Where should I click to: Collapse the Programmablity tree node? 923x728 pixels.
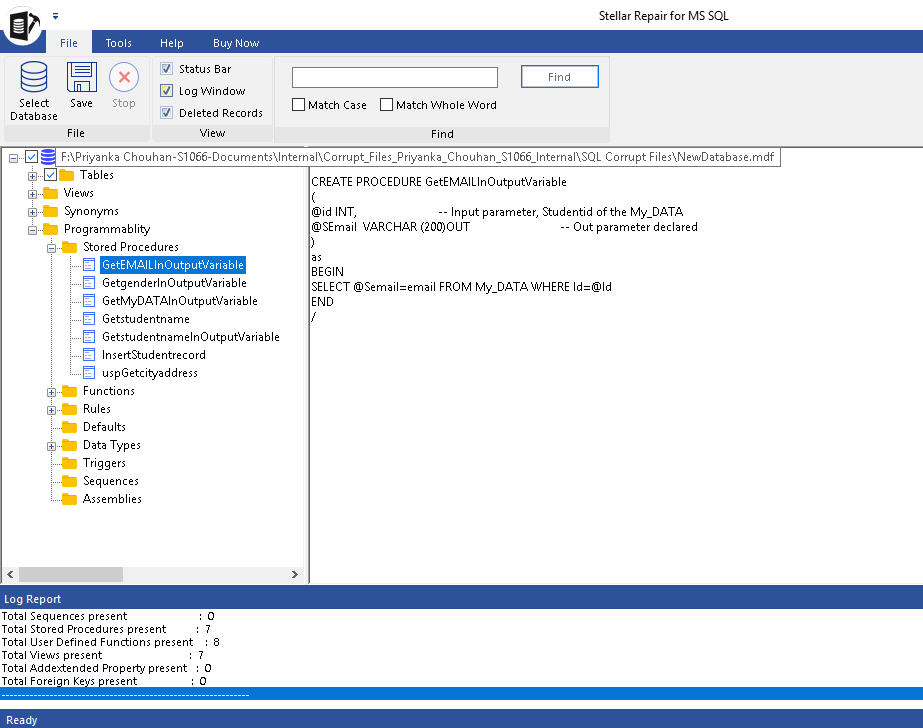tap(32, 230)
